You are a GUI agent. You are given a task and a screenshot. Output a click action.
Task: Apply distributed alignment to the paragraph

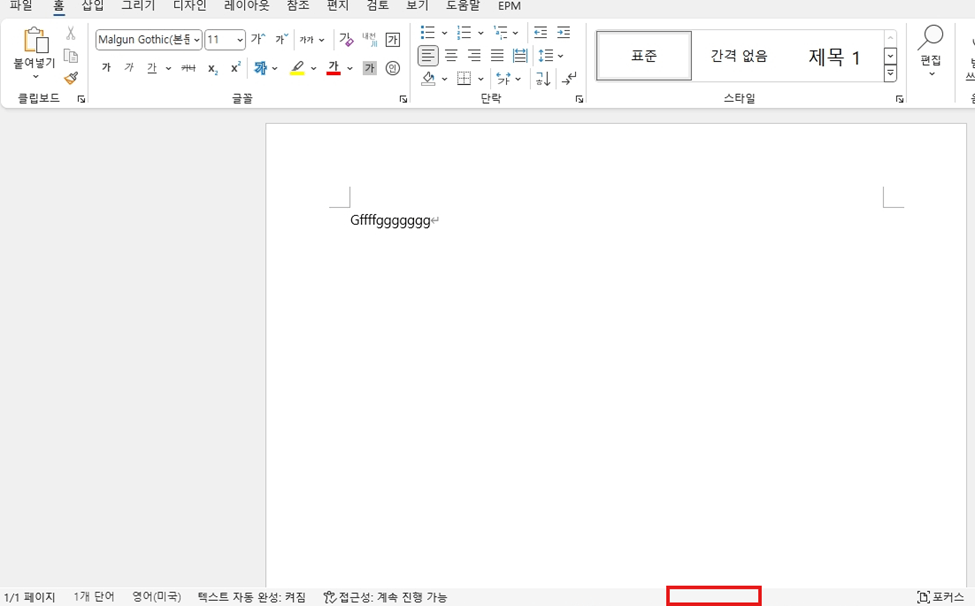pos(520,56)
